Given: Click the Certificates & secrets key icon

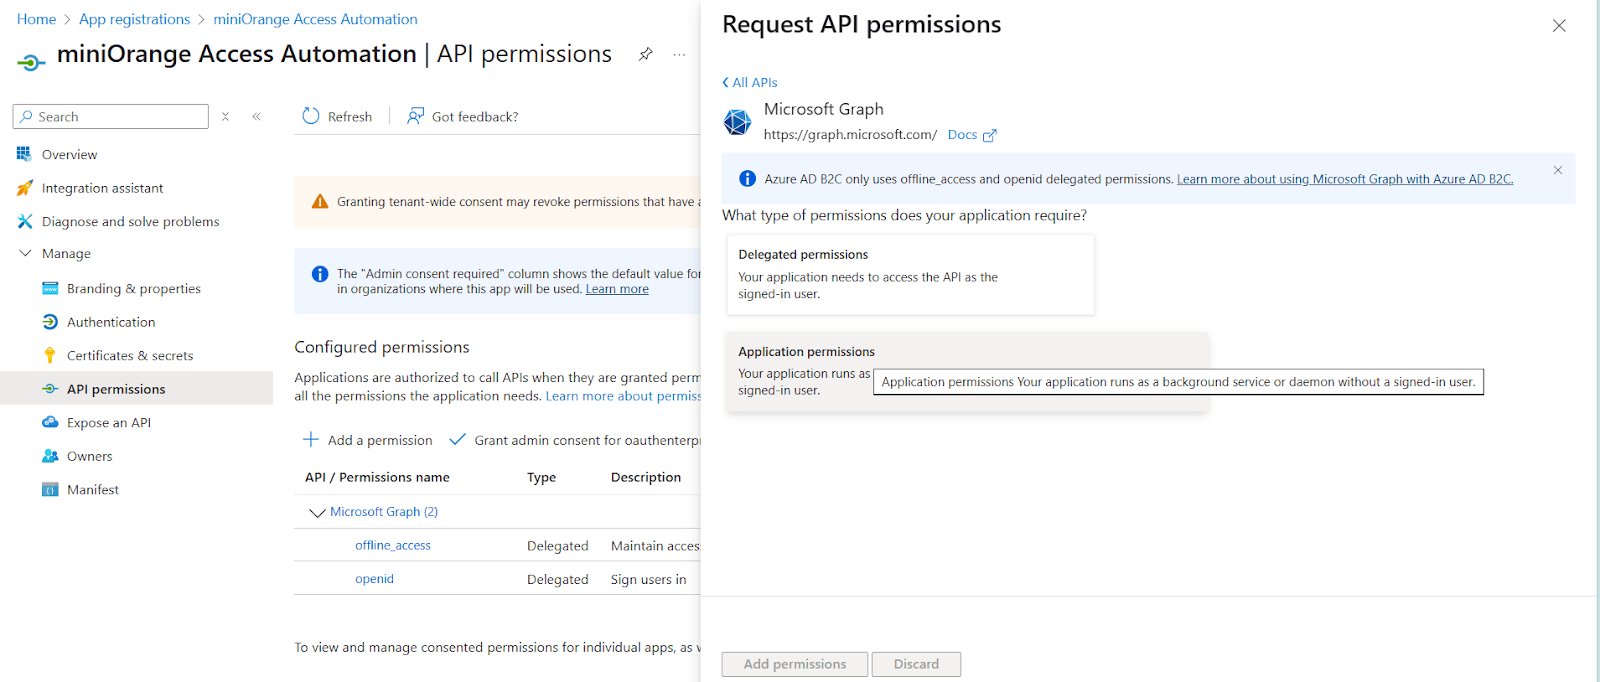Looking at the screenshot, I should (50, 355).
